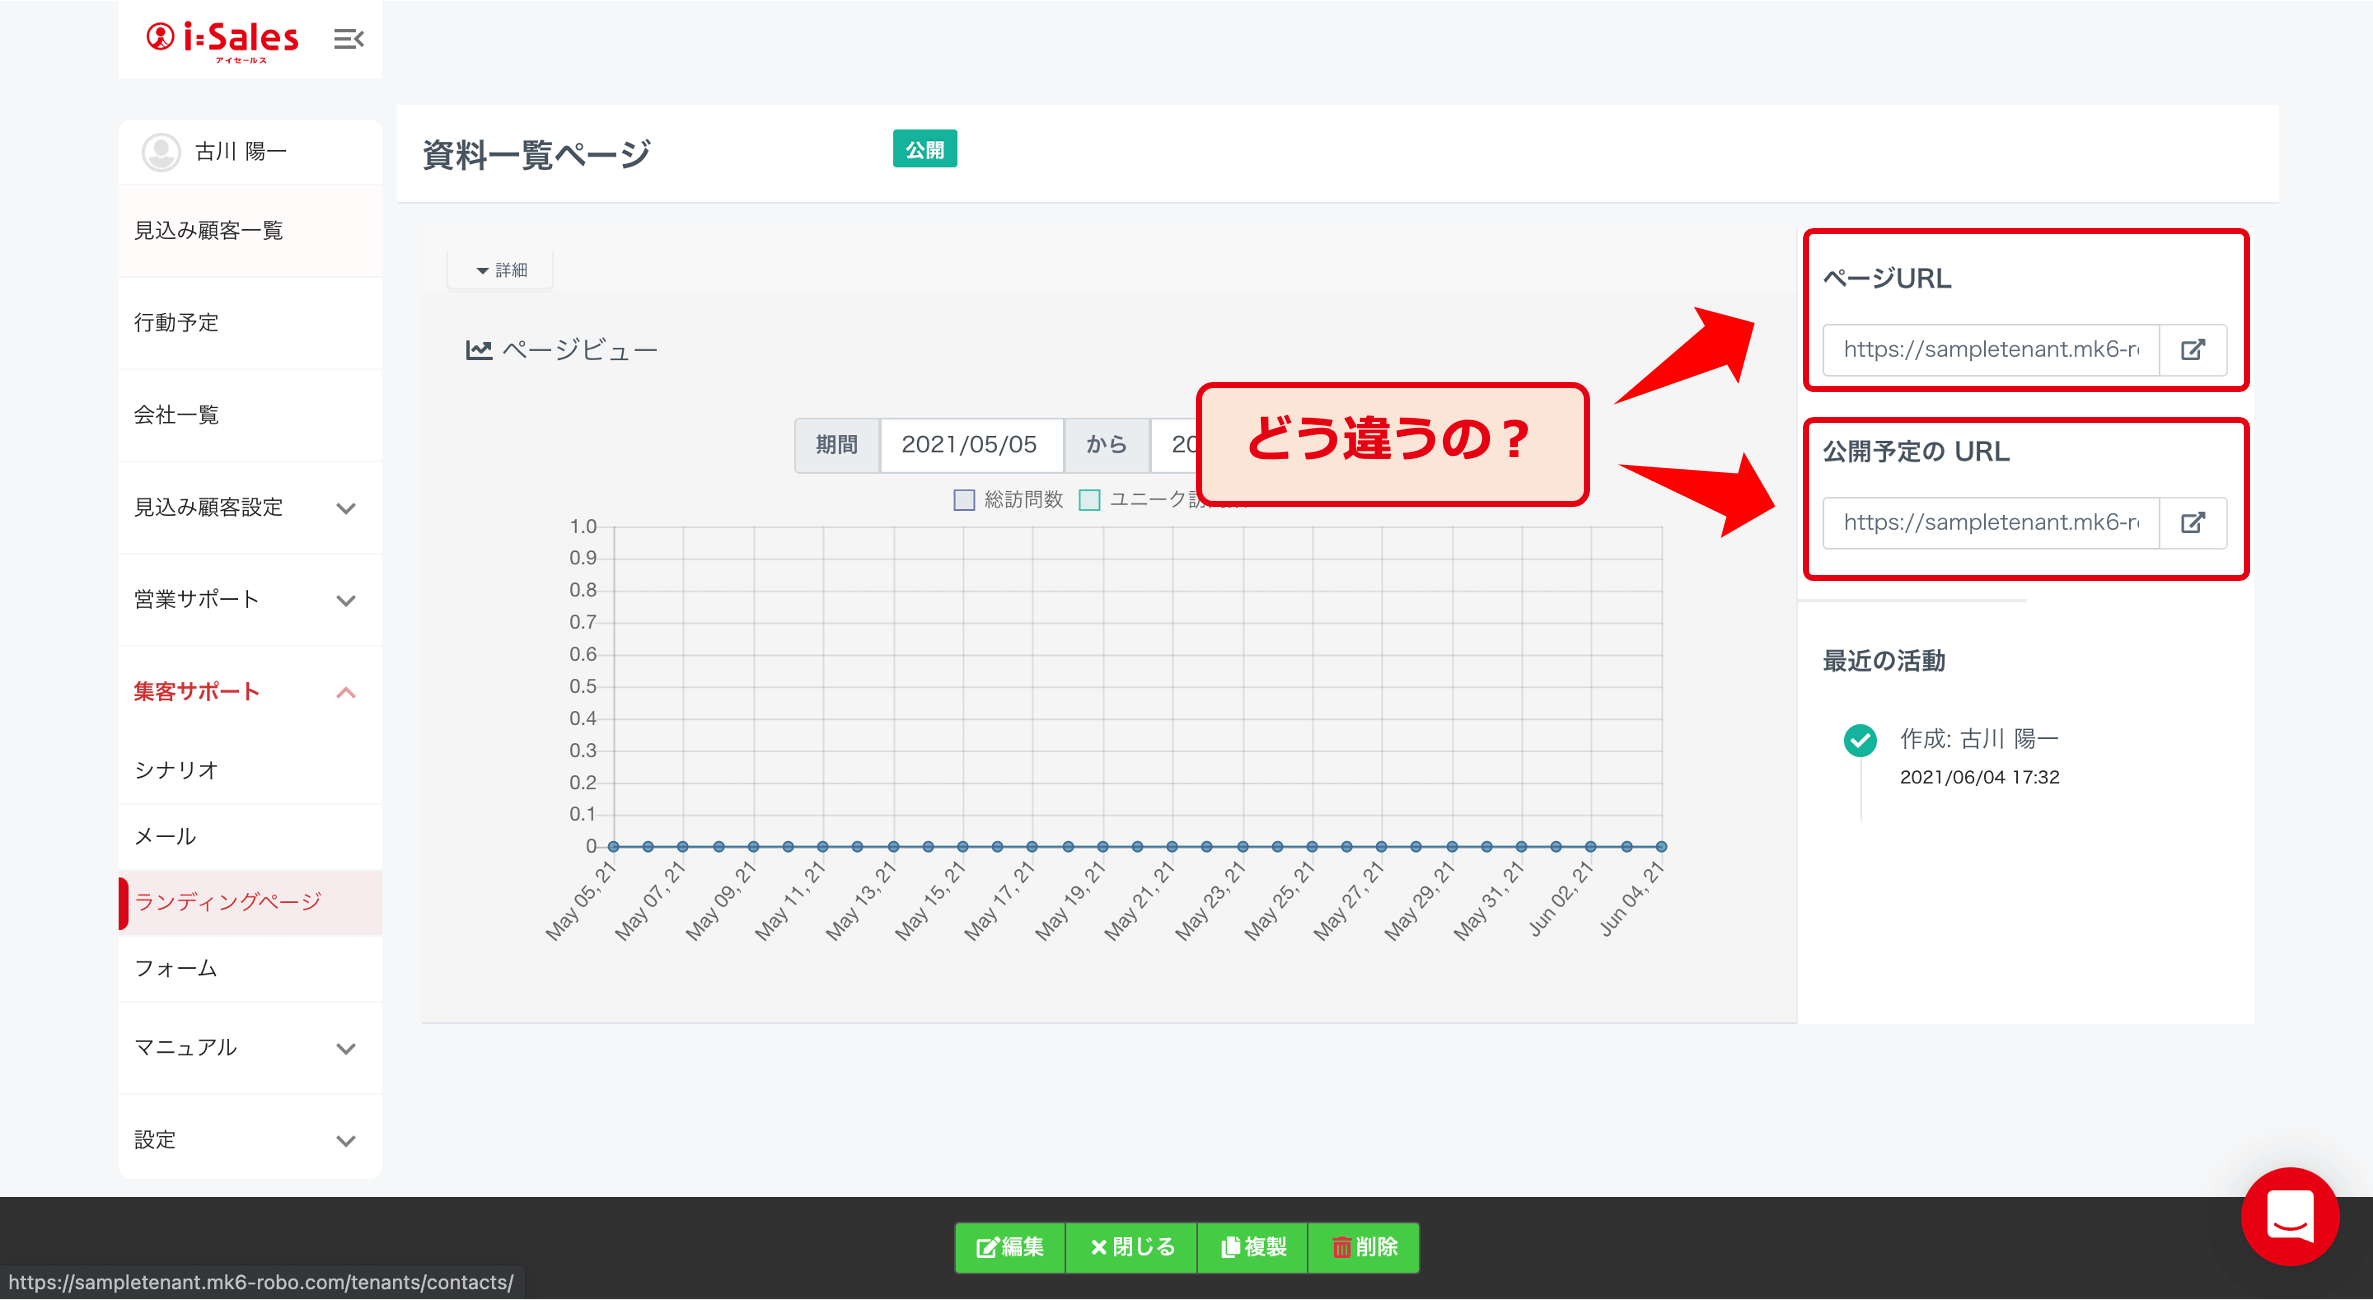2373x1300 pixels.
Task: Click the 削除 delete button
Action: tap(1364, 1247)
